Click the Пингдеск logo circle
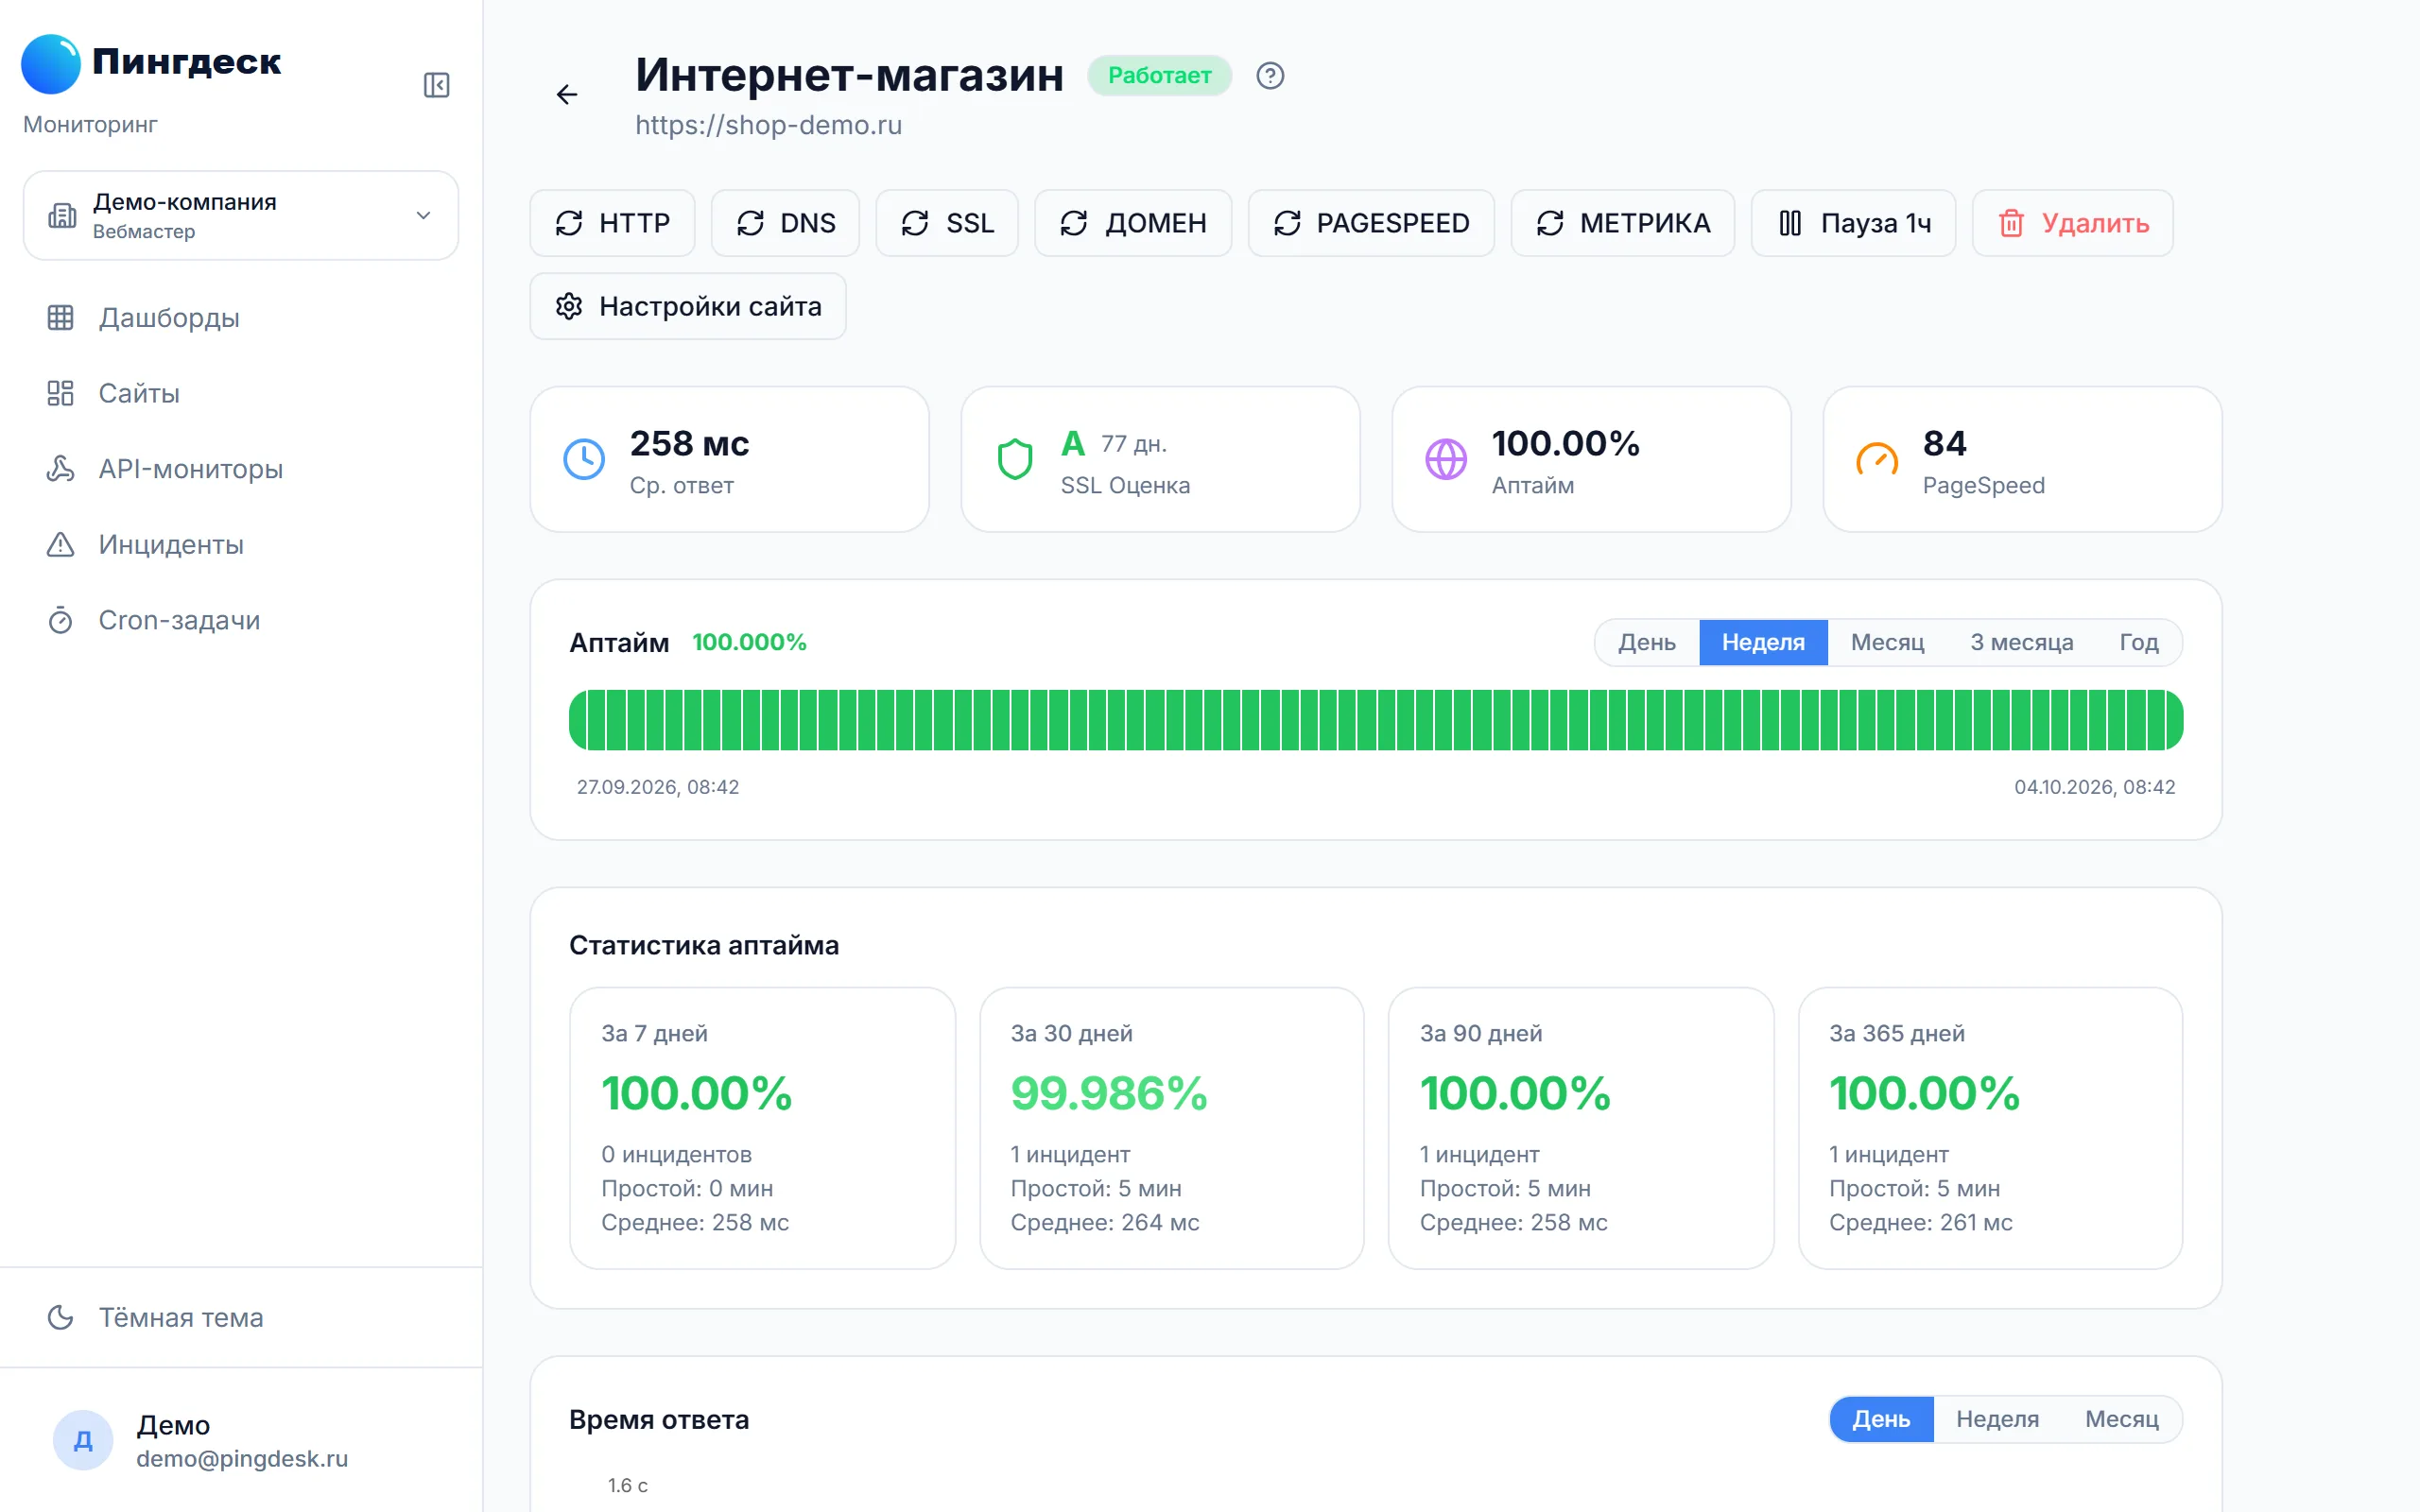This screenshot has width=2420, height=1512. click(50, 63)
